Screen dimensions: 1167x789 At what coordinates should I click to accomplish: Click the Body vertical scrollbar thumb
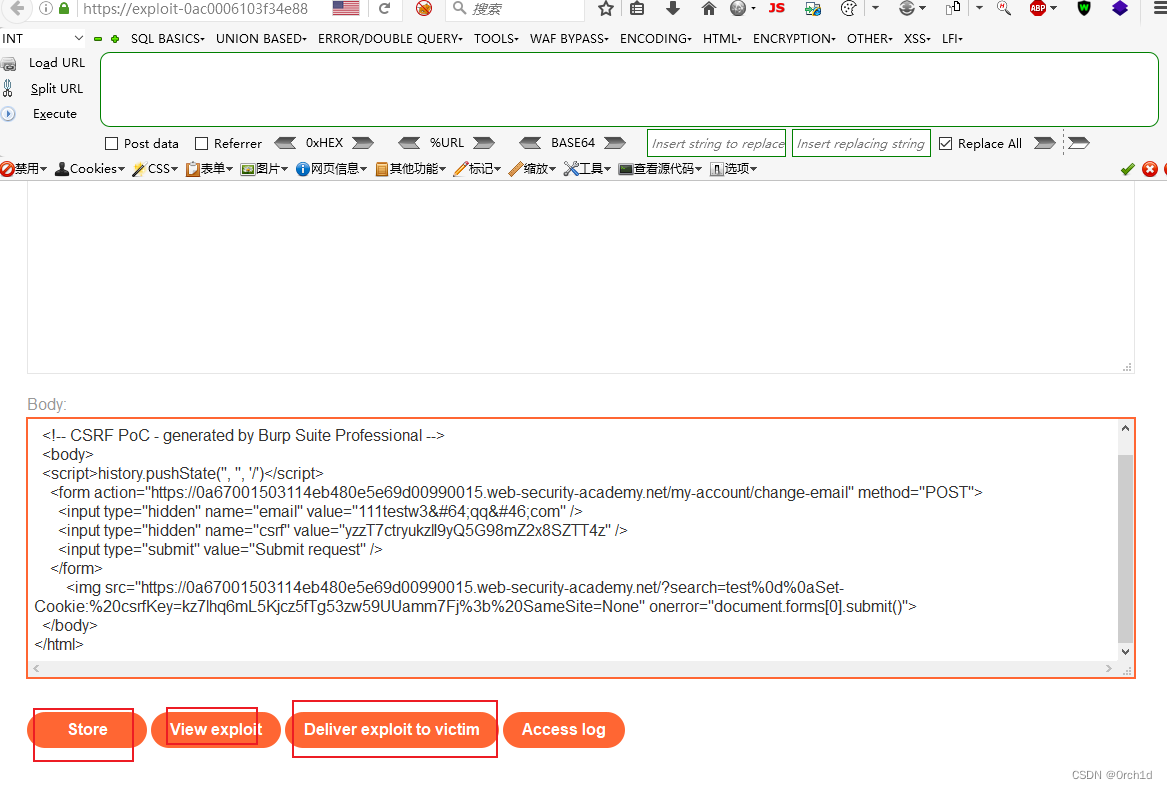pos(1125,547)
